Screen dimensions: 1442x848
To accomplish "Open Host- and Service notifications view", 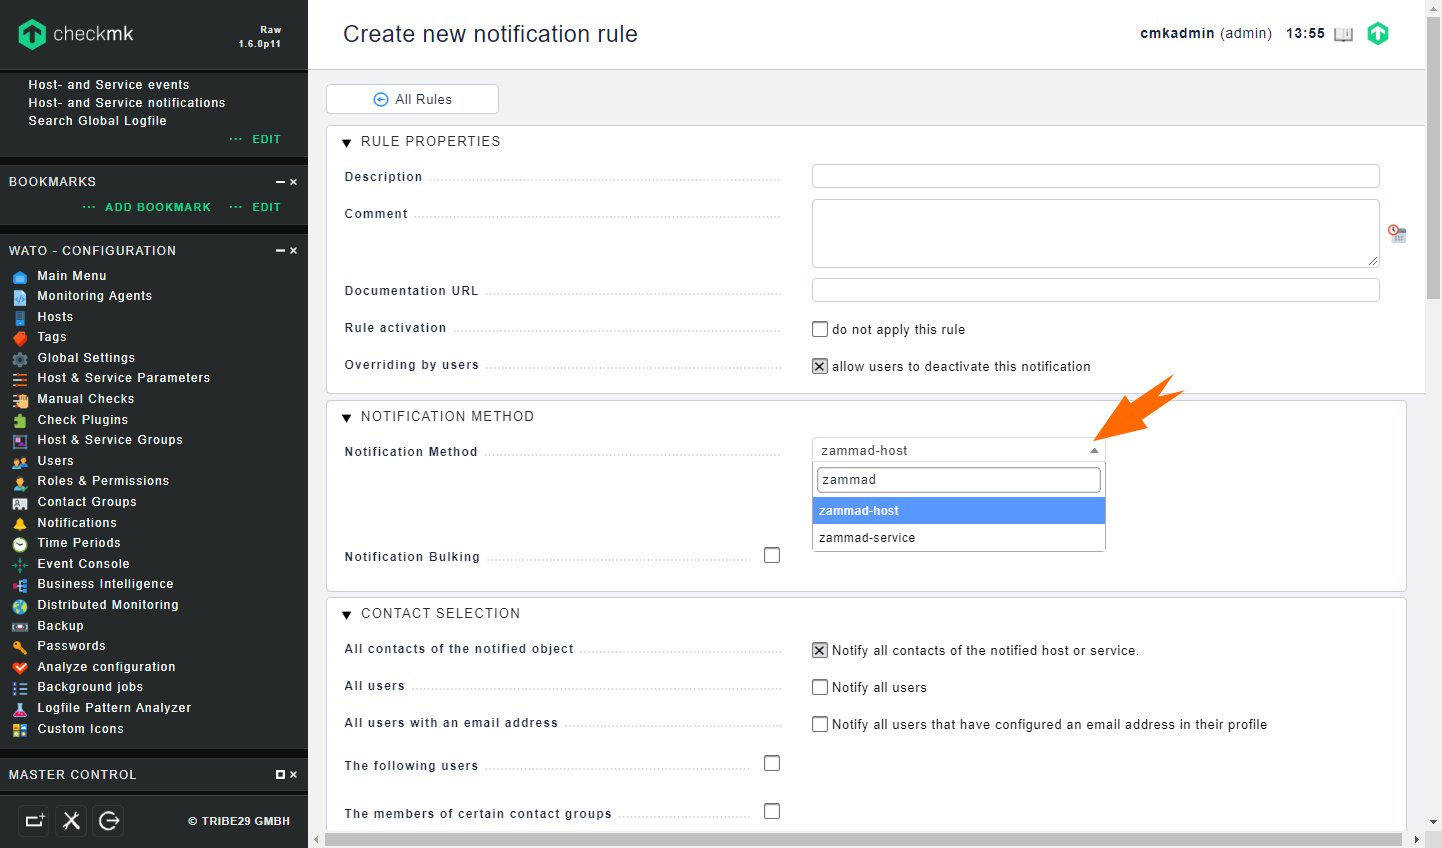I will (127, 103).
